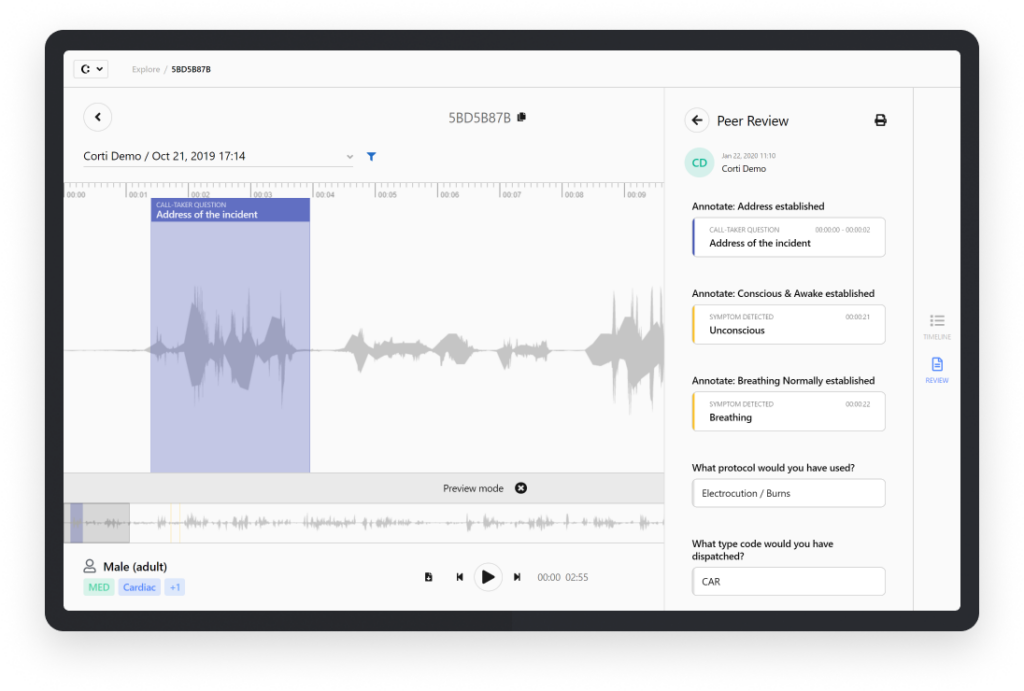Image resolution: width=1024 pixels, height=691 pixels.
Task: Click the copy icon beside call ID 5BD5B87B
Action: point(522,116)
